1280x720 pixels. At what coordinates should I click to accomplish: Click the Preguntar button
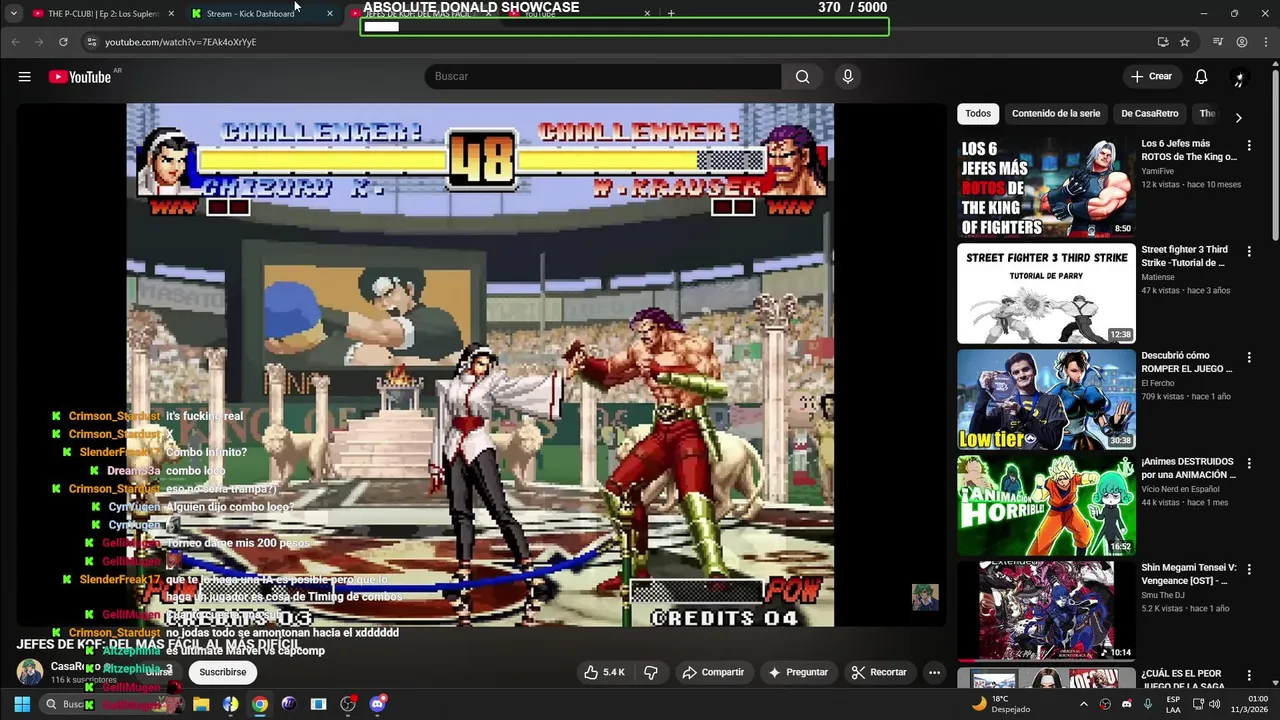tap(797, 672)
